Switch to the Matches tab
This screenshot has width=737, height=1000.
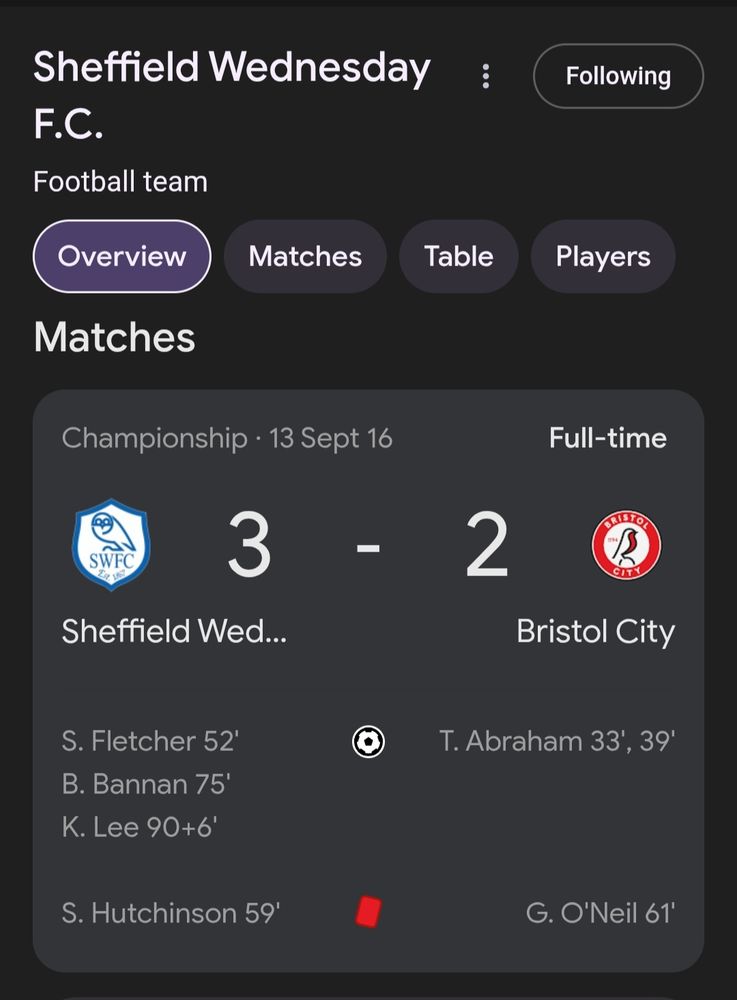[x=305, y=256]
